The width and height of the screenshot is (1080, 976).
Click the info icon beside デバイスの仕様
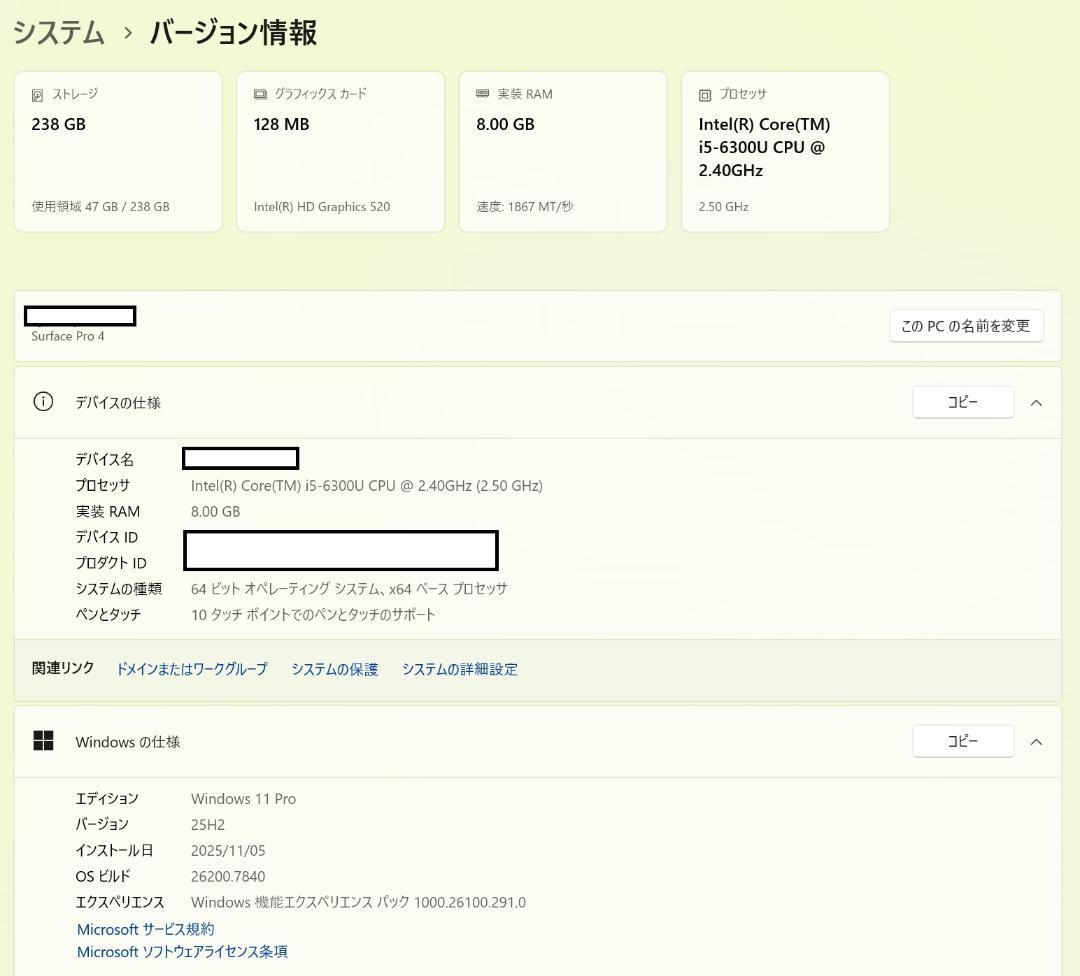pyautogui.click(x=43, y=402)
